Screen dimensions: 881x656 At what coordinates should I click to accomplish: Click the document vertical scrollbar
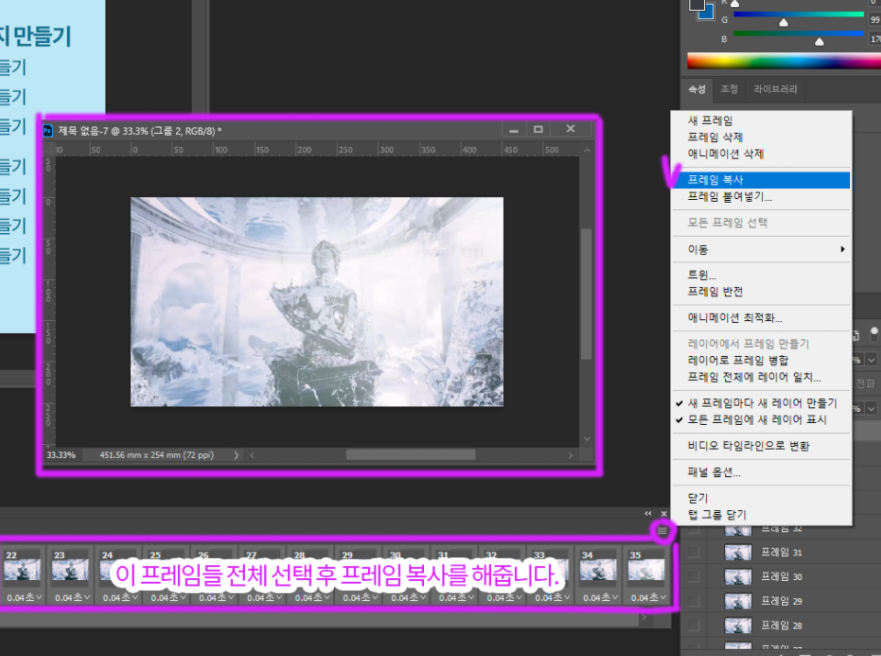(587, 293)
